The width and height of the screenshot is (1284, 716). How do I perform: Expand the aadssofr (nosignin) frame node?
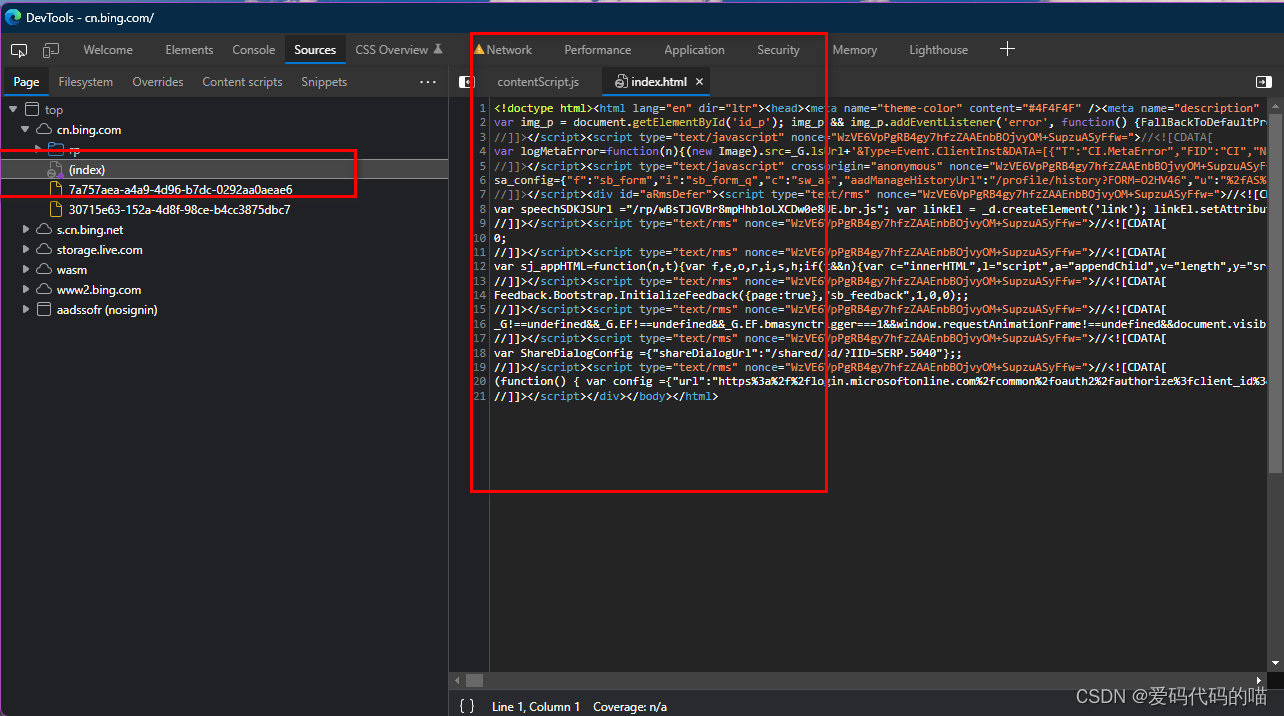[26, 310]
